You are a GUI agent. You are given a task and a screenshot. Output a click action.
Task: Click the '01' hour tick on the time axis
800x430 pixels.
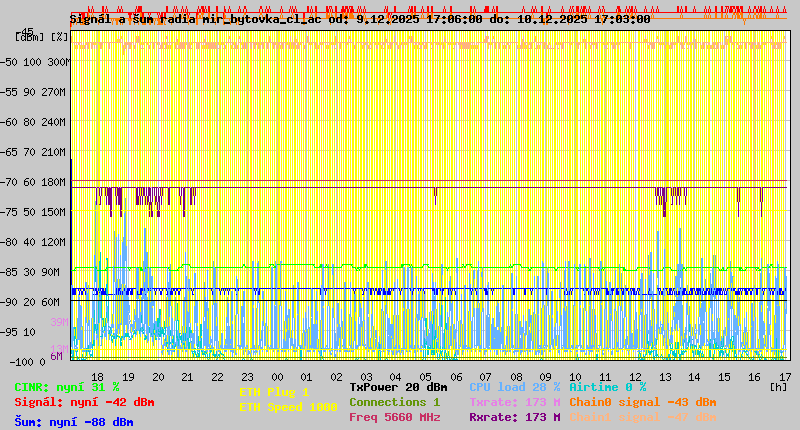(x=306, y=377)
